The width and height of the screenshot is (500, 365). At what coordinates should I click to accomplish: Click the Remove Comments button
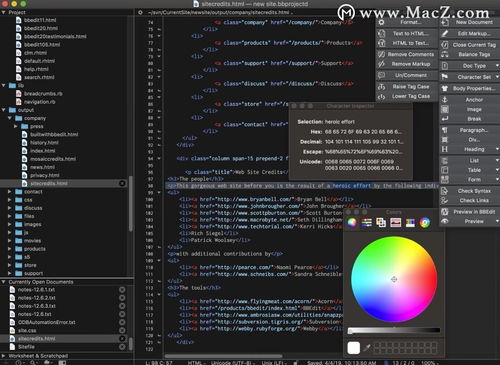(407, 54)
